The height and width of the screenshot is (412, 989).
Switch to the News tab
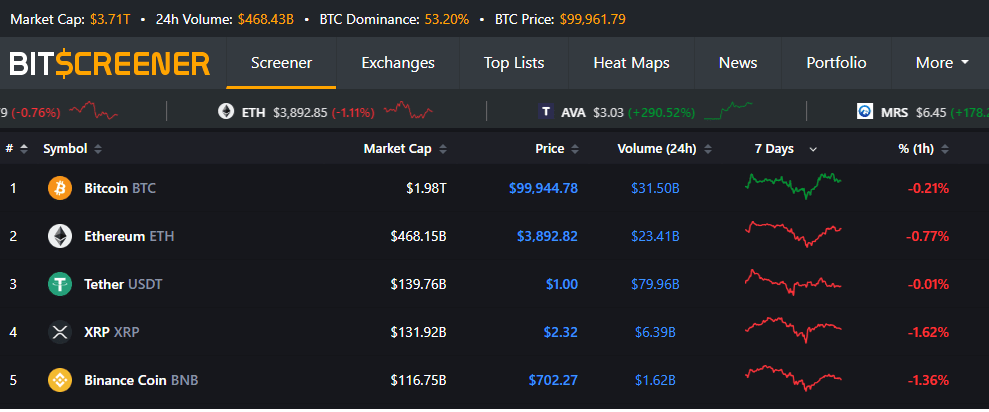[x=738, y=62]
